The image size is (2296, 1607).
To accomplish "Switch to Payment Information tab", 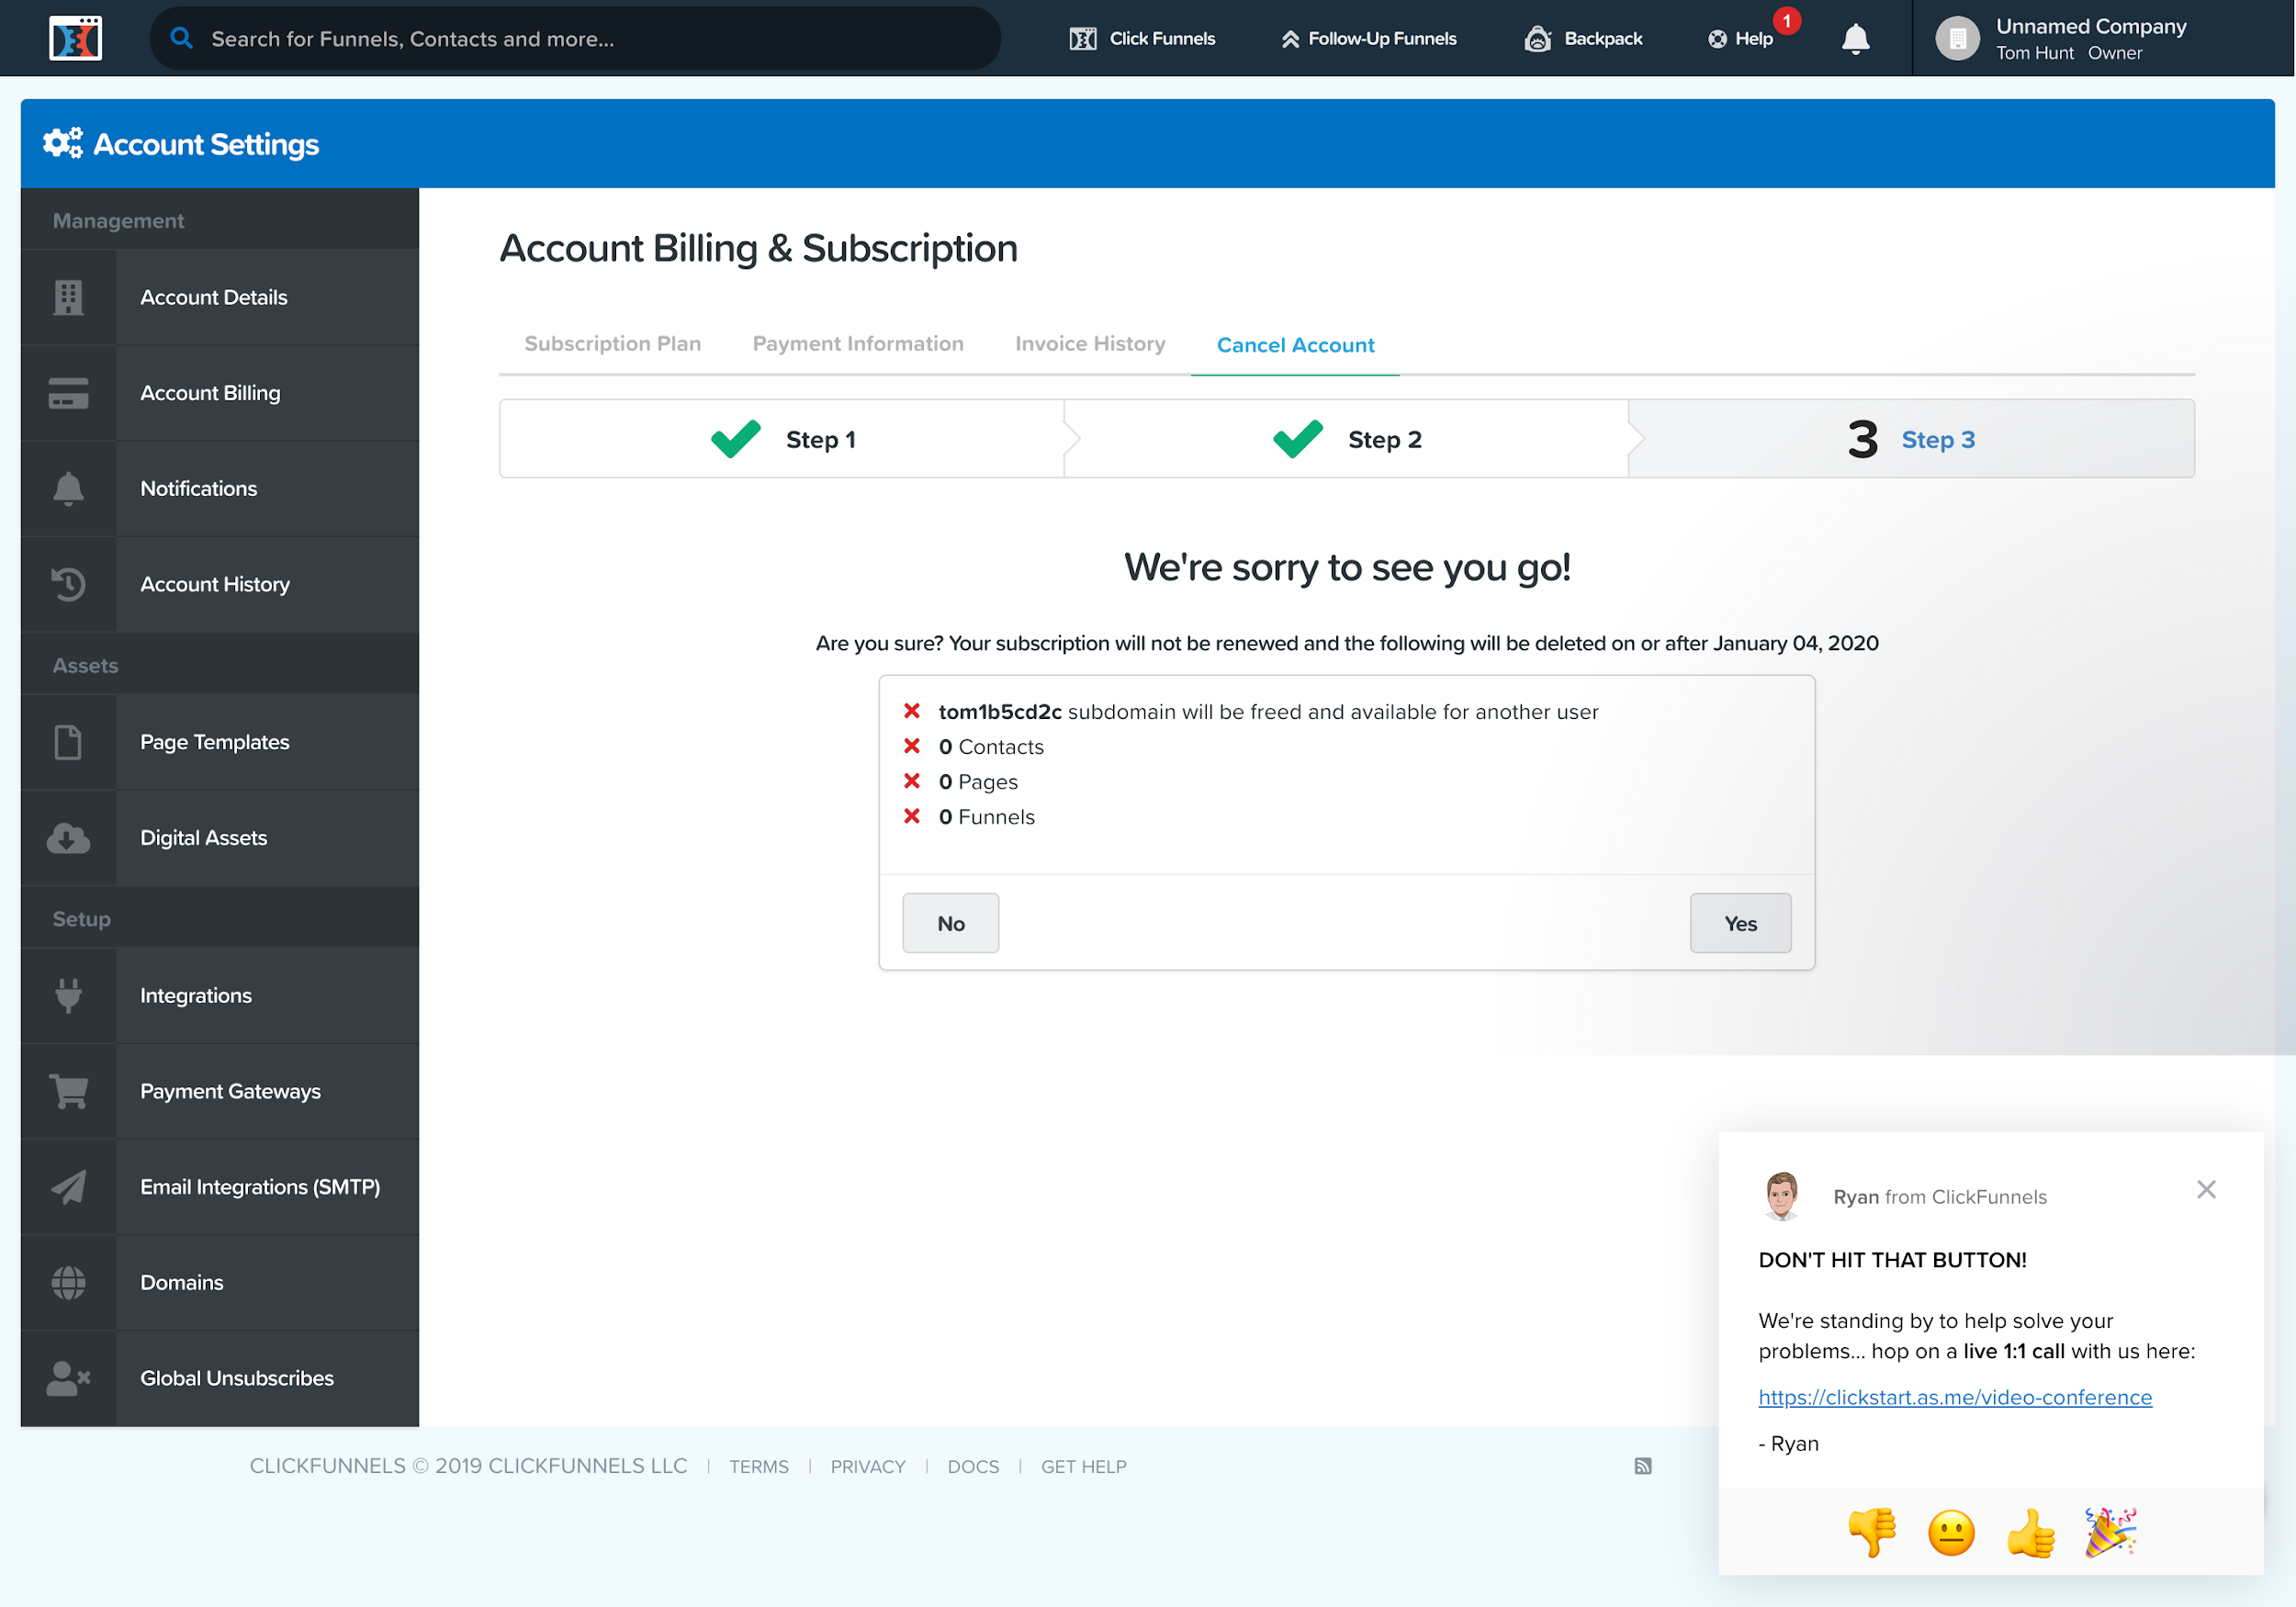I will click(x=857, y=343).
